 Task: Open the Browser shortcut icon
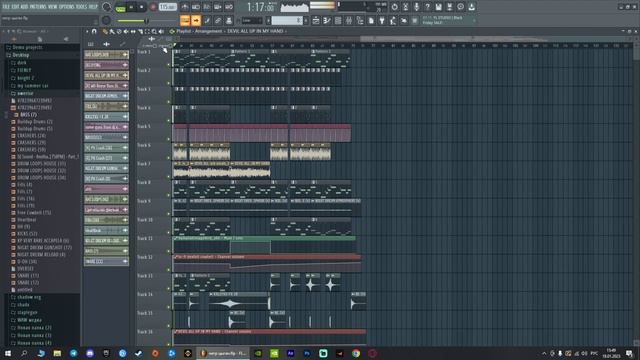[x=360, y=20]
